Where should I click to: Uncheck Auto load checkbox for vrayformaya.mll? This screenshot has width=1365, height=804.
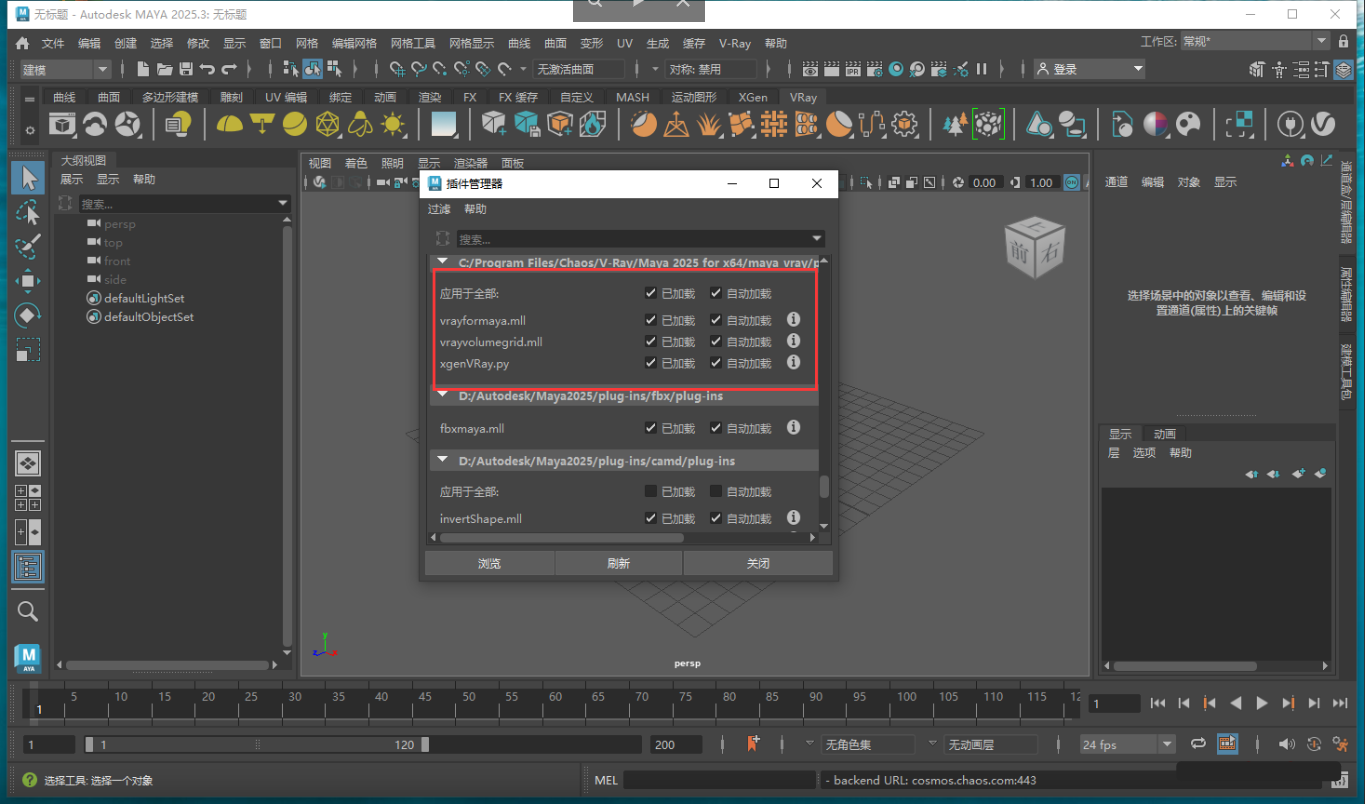pyautogui.click(x=716, y=321)
